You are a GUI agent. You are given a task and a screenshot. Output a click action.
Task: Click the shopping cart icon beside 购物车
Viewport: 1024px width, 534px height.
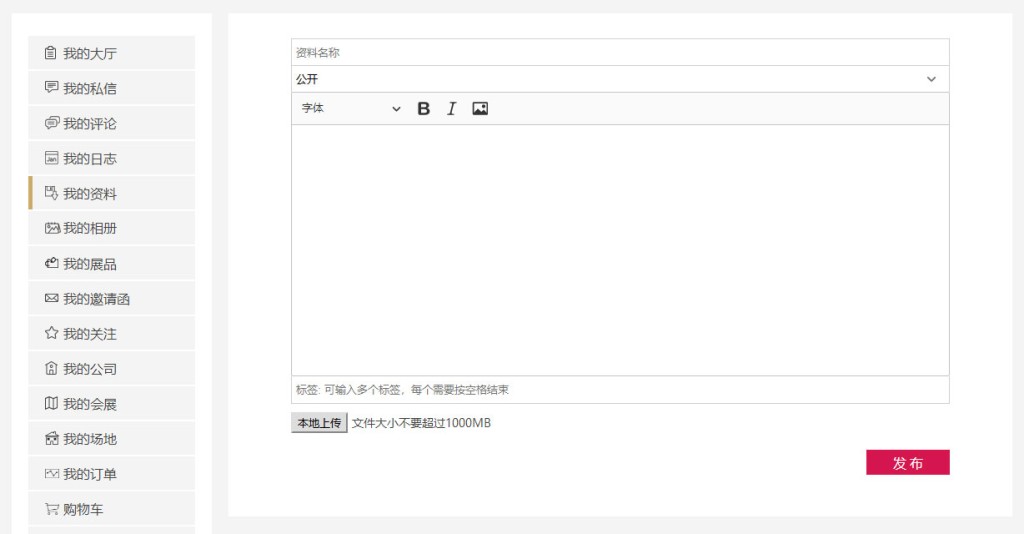51,509
